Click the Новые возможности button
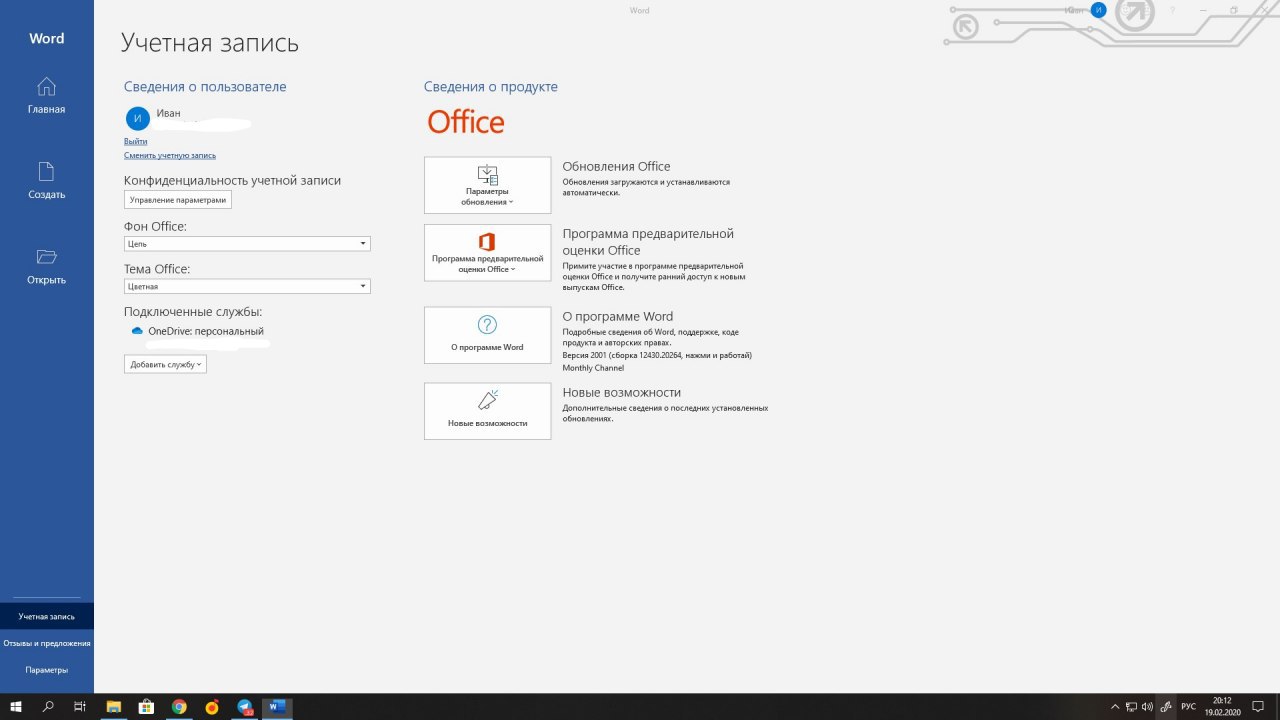Screen dimensions: 1280x720 pyautogui.click(x=487, y=411)
